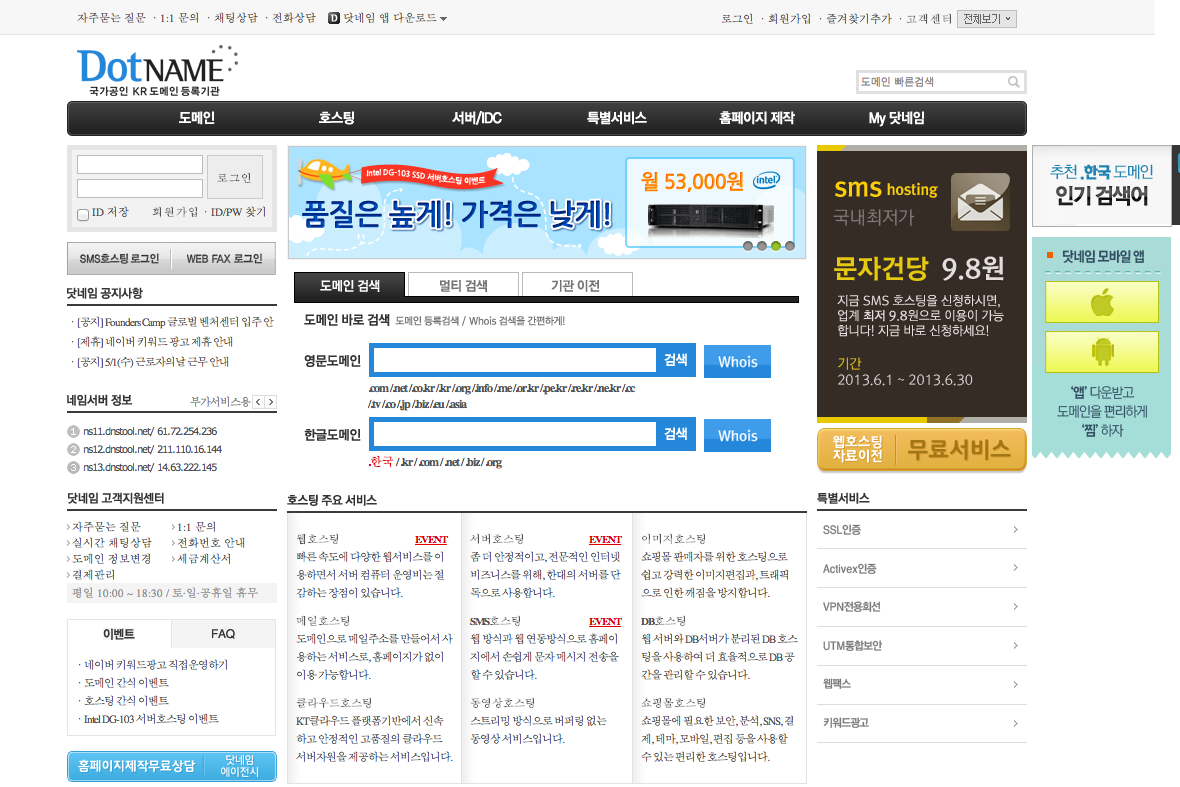Click the magnifier icon in domain quick search
The image size is (1180, 787).
1014,82
